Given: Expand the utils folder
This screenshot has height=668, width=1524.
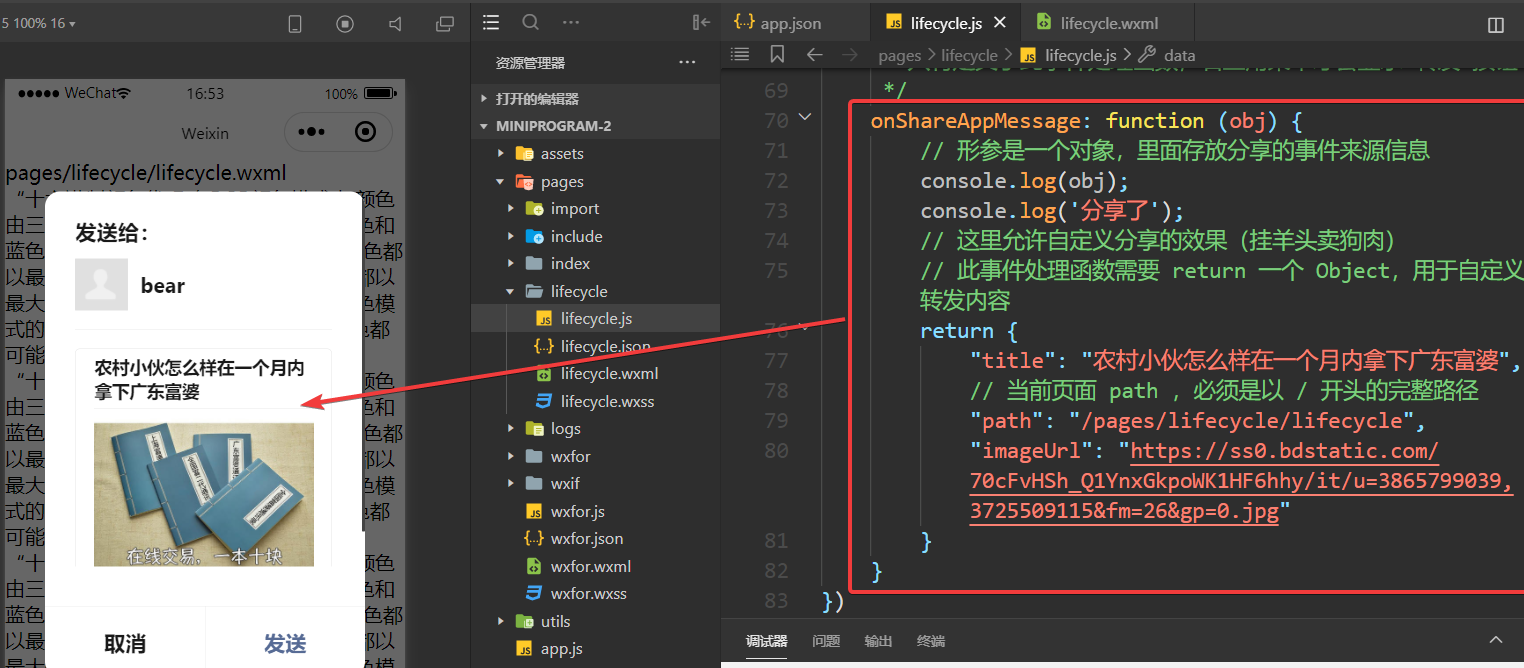Looking at the screenshot, I should (x=596, y=622).
